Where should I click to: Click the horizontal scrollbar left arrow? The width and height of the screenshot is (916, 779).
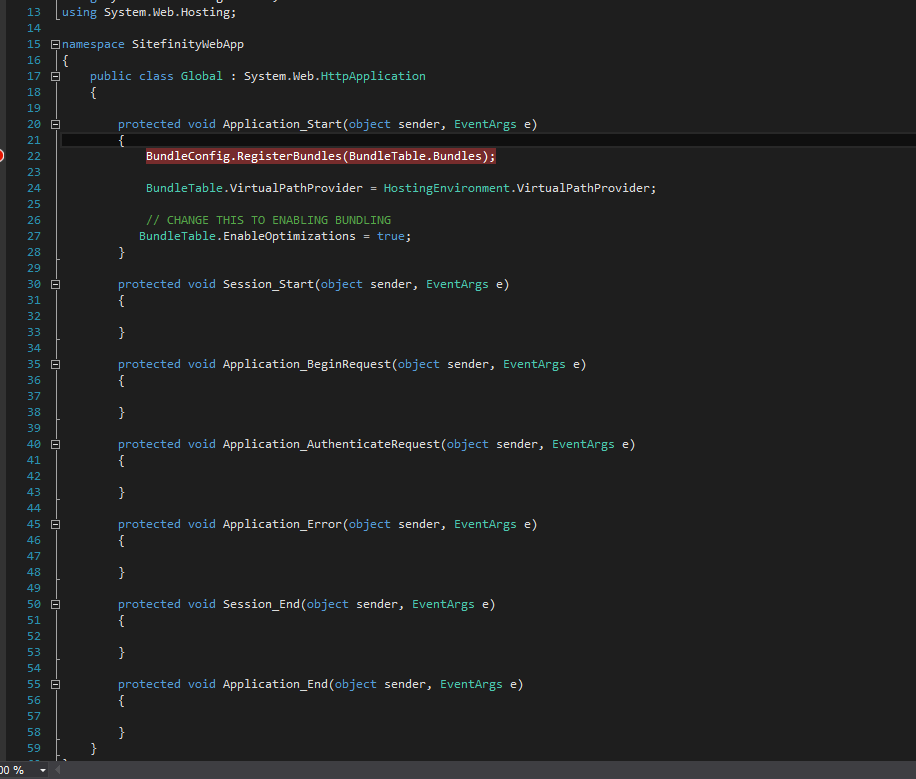tap(57, 771)
